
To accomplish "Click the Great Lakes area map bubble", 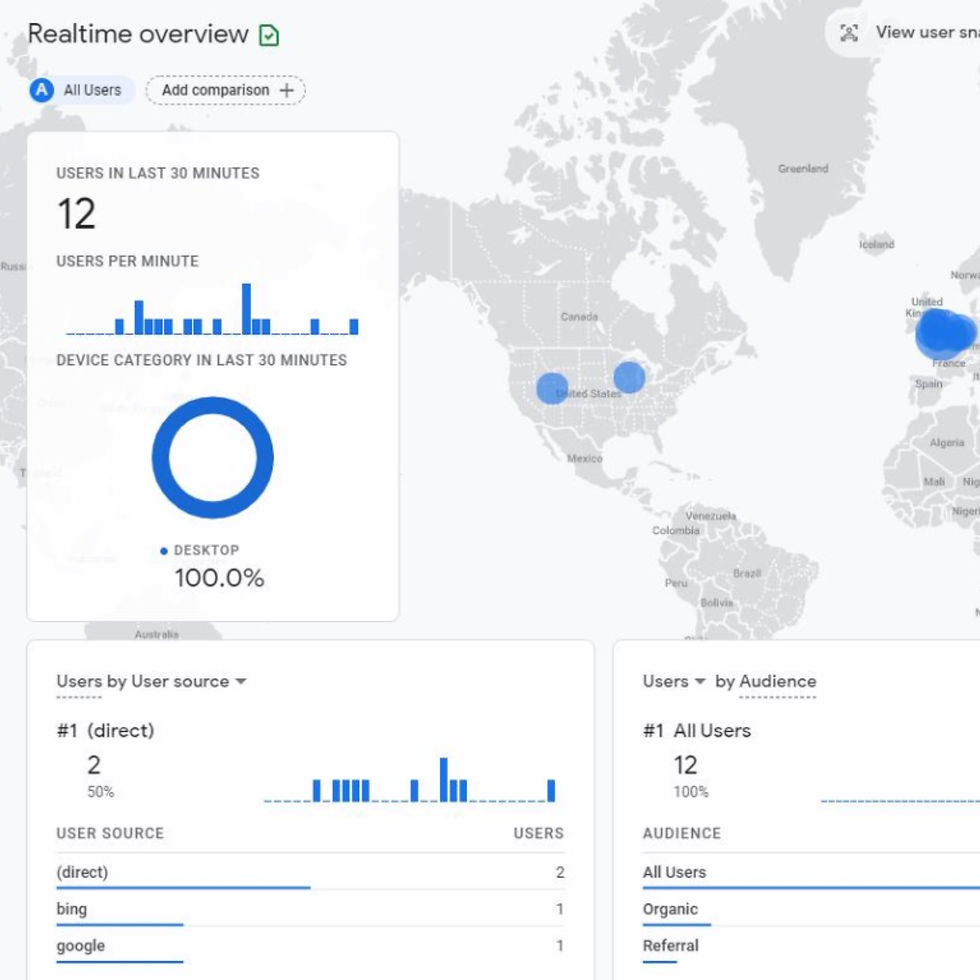I will (x=629, y=378).
